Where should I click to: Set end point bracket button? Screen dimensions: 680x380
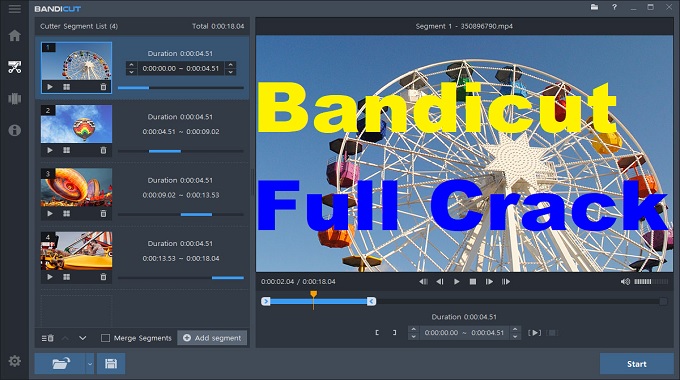pyautogui.click(x=394, y=333)
